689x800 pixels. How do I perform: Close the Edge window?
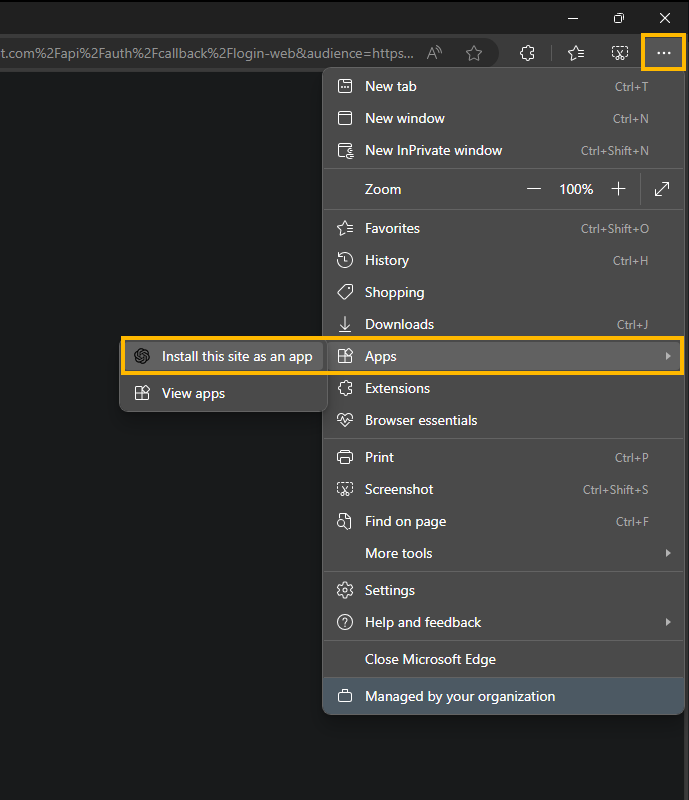pyautogui.click(x=665, y=18)
